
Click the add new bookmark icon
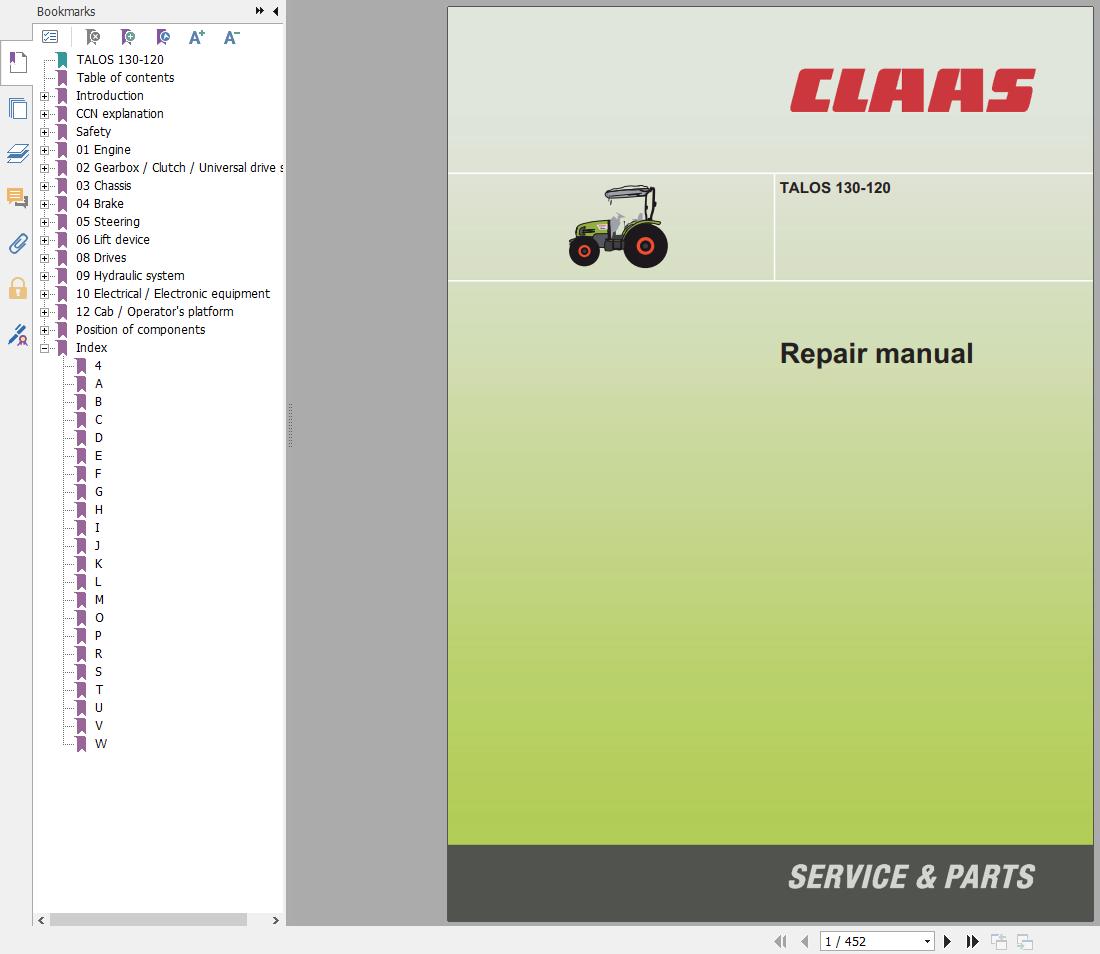click(128, 36)
